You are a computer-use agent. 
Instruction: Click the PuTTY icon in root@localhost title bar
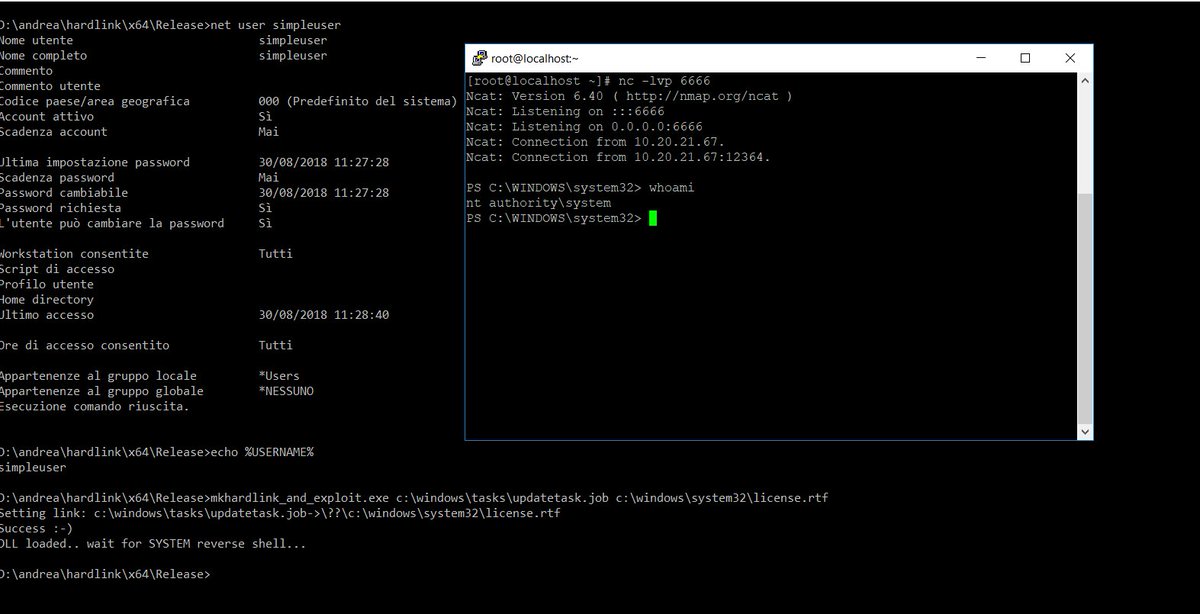(480, 58)
